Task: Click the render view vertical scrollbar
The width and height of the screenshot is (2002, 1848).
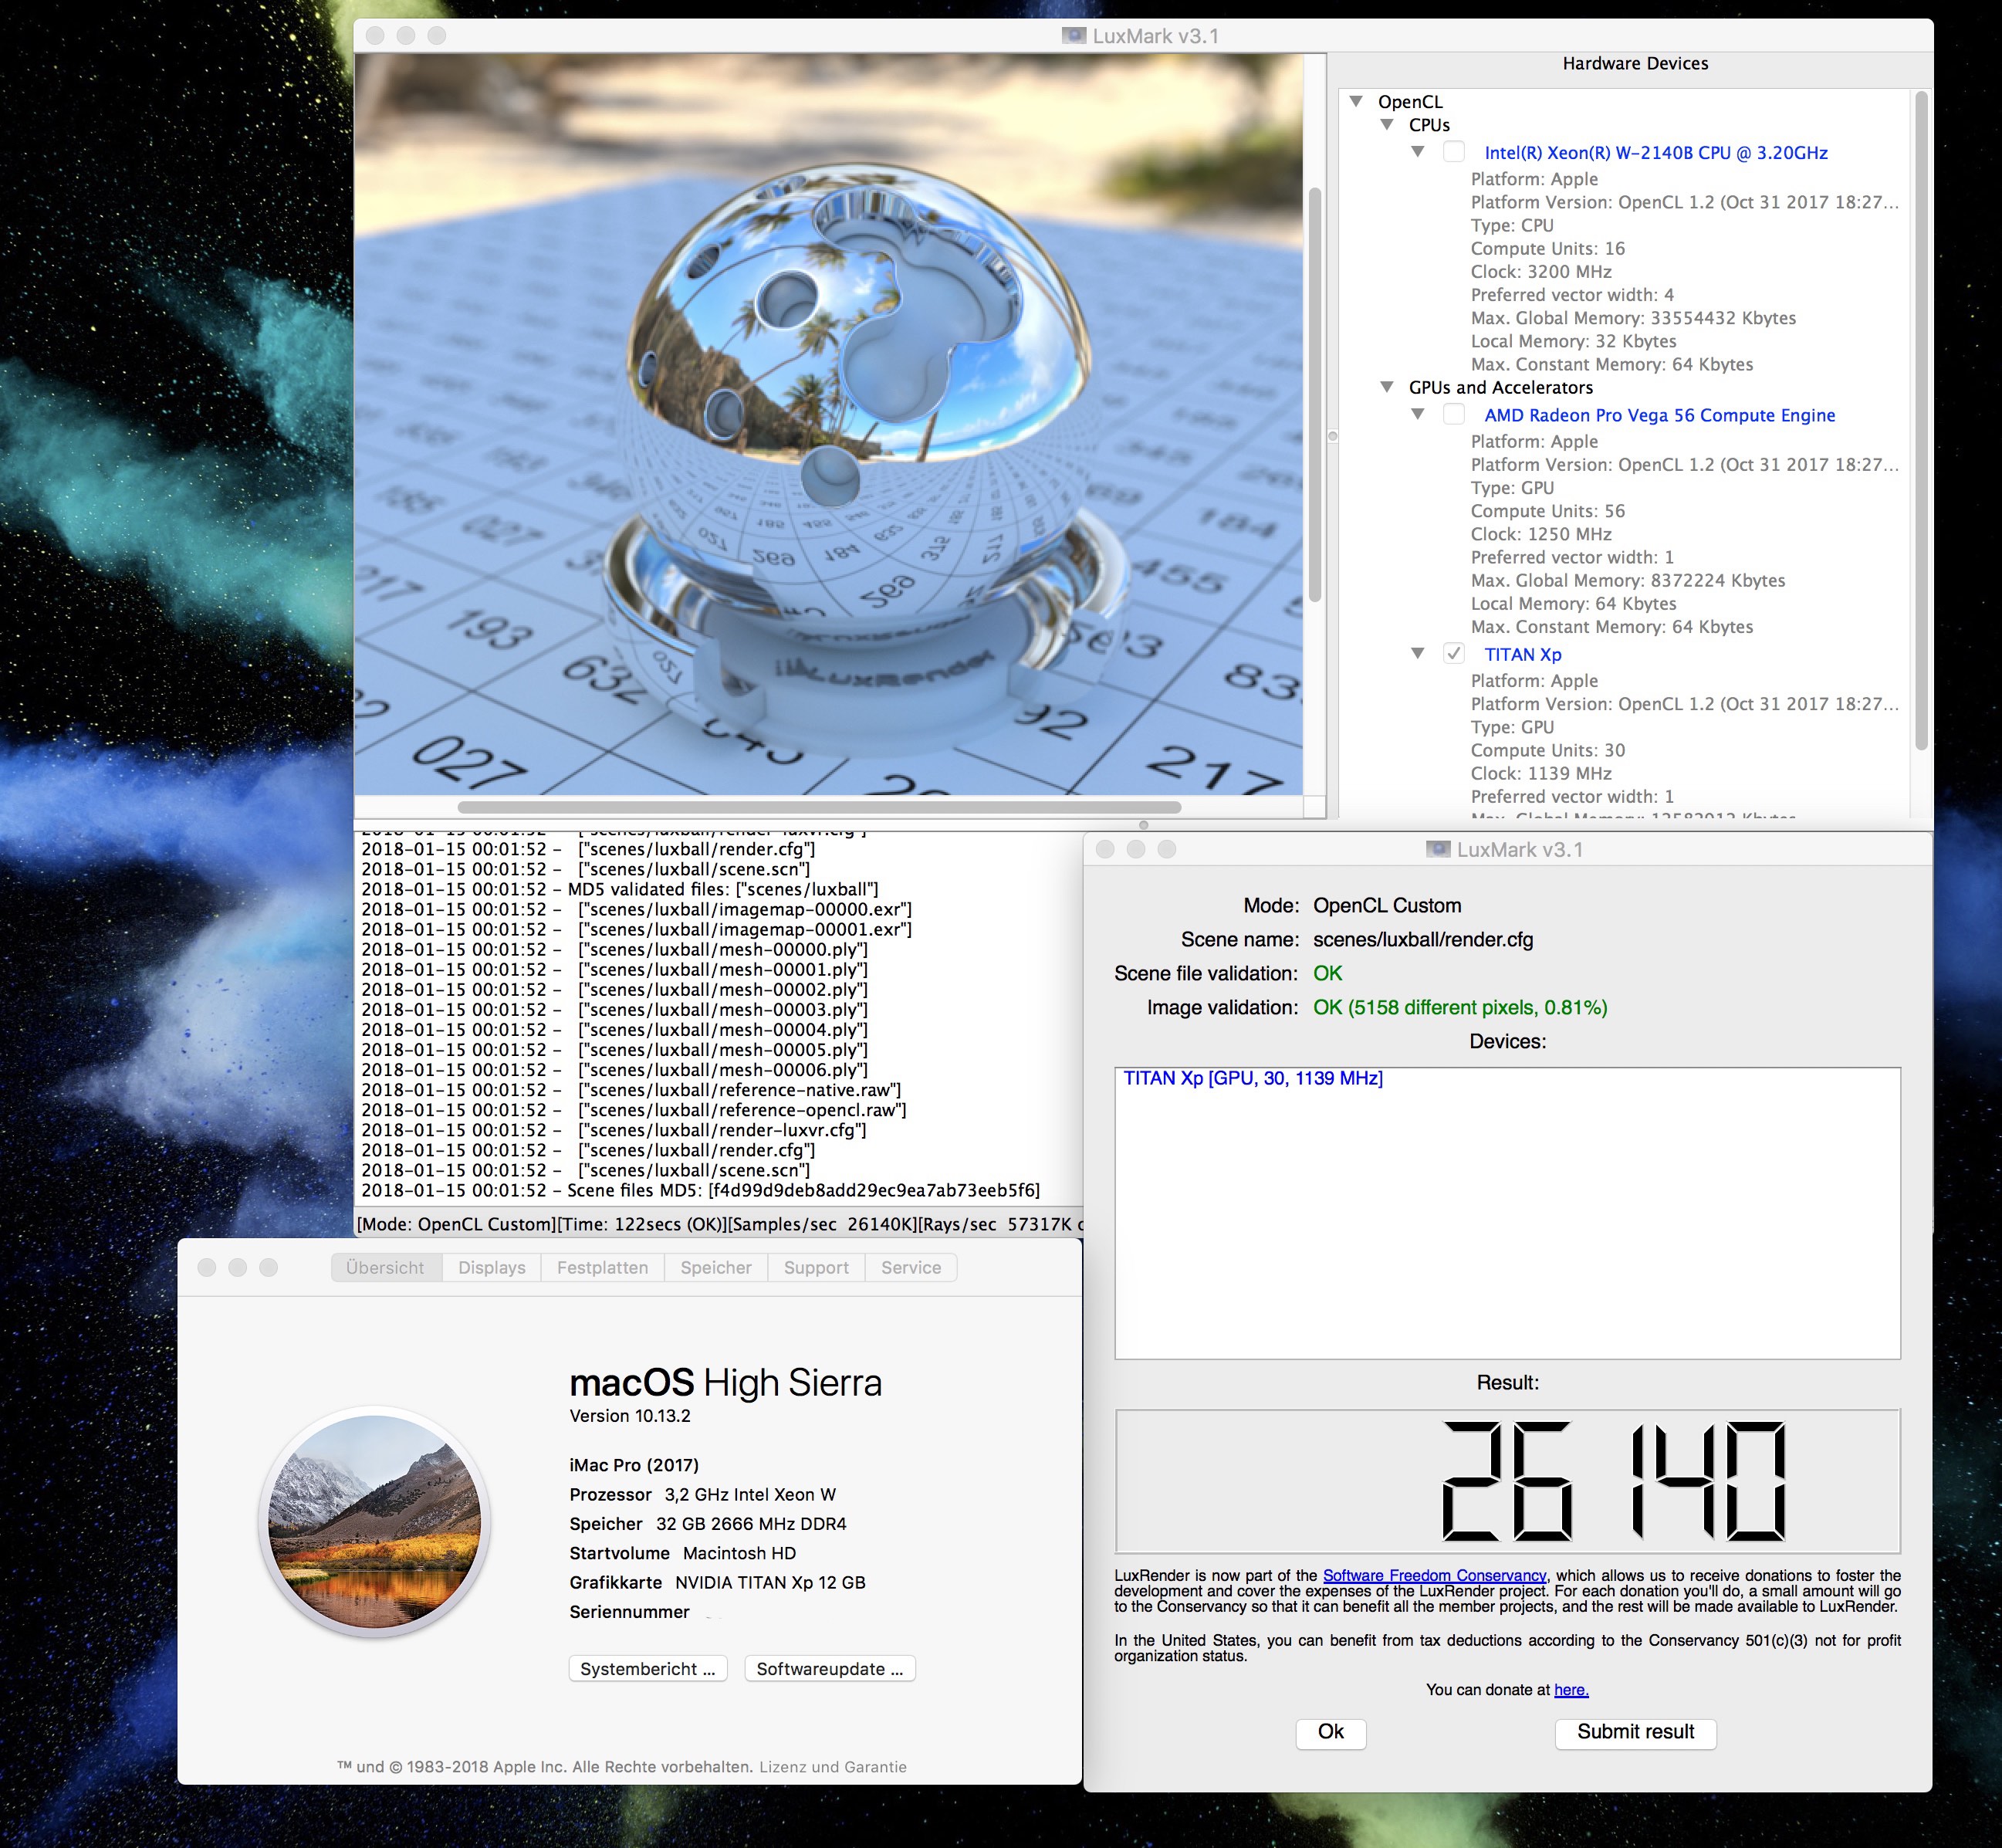Action: [x=1315, y=394]
